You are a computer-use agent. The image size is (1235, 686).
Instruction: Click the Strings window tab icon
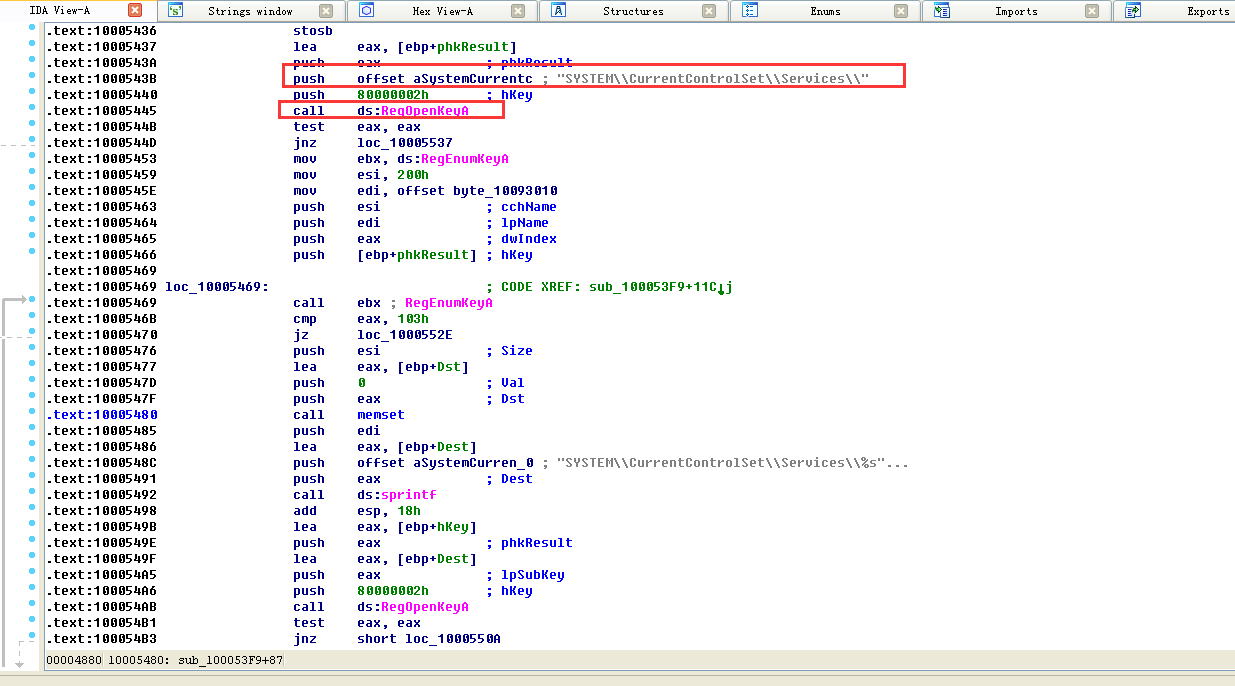tap(176, 11)
